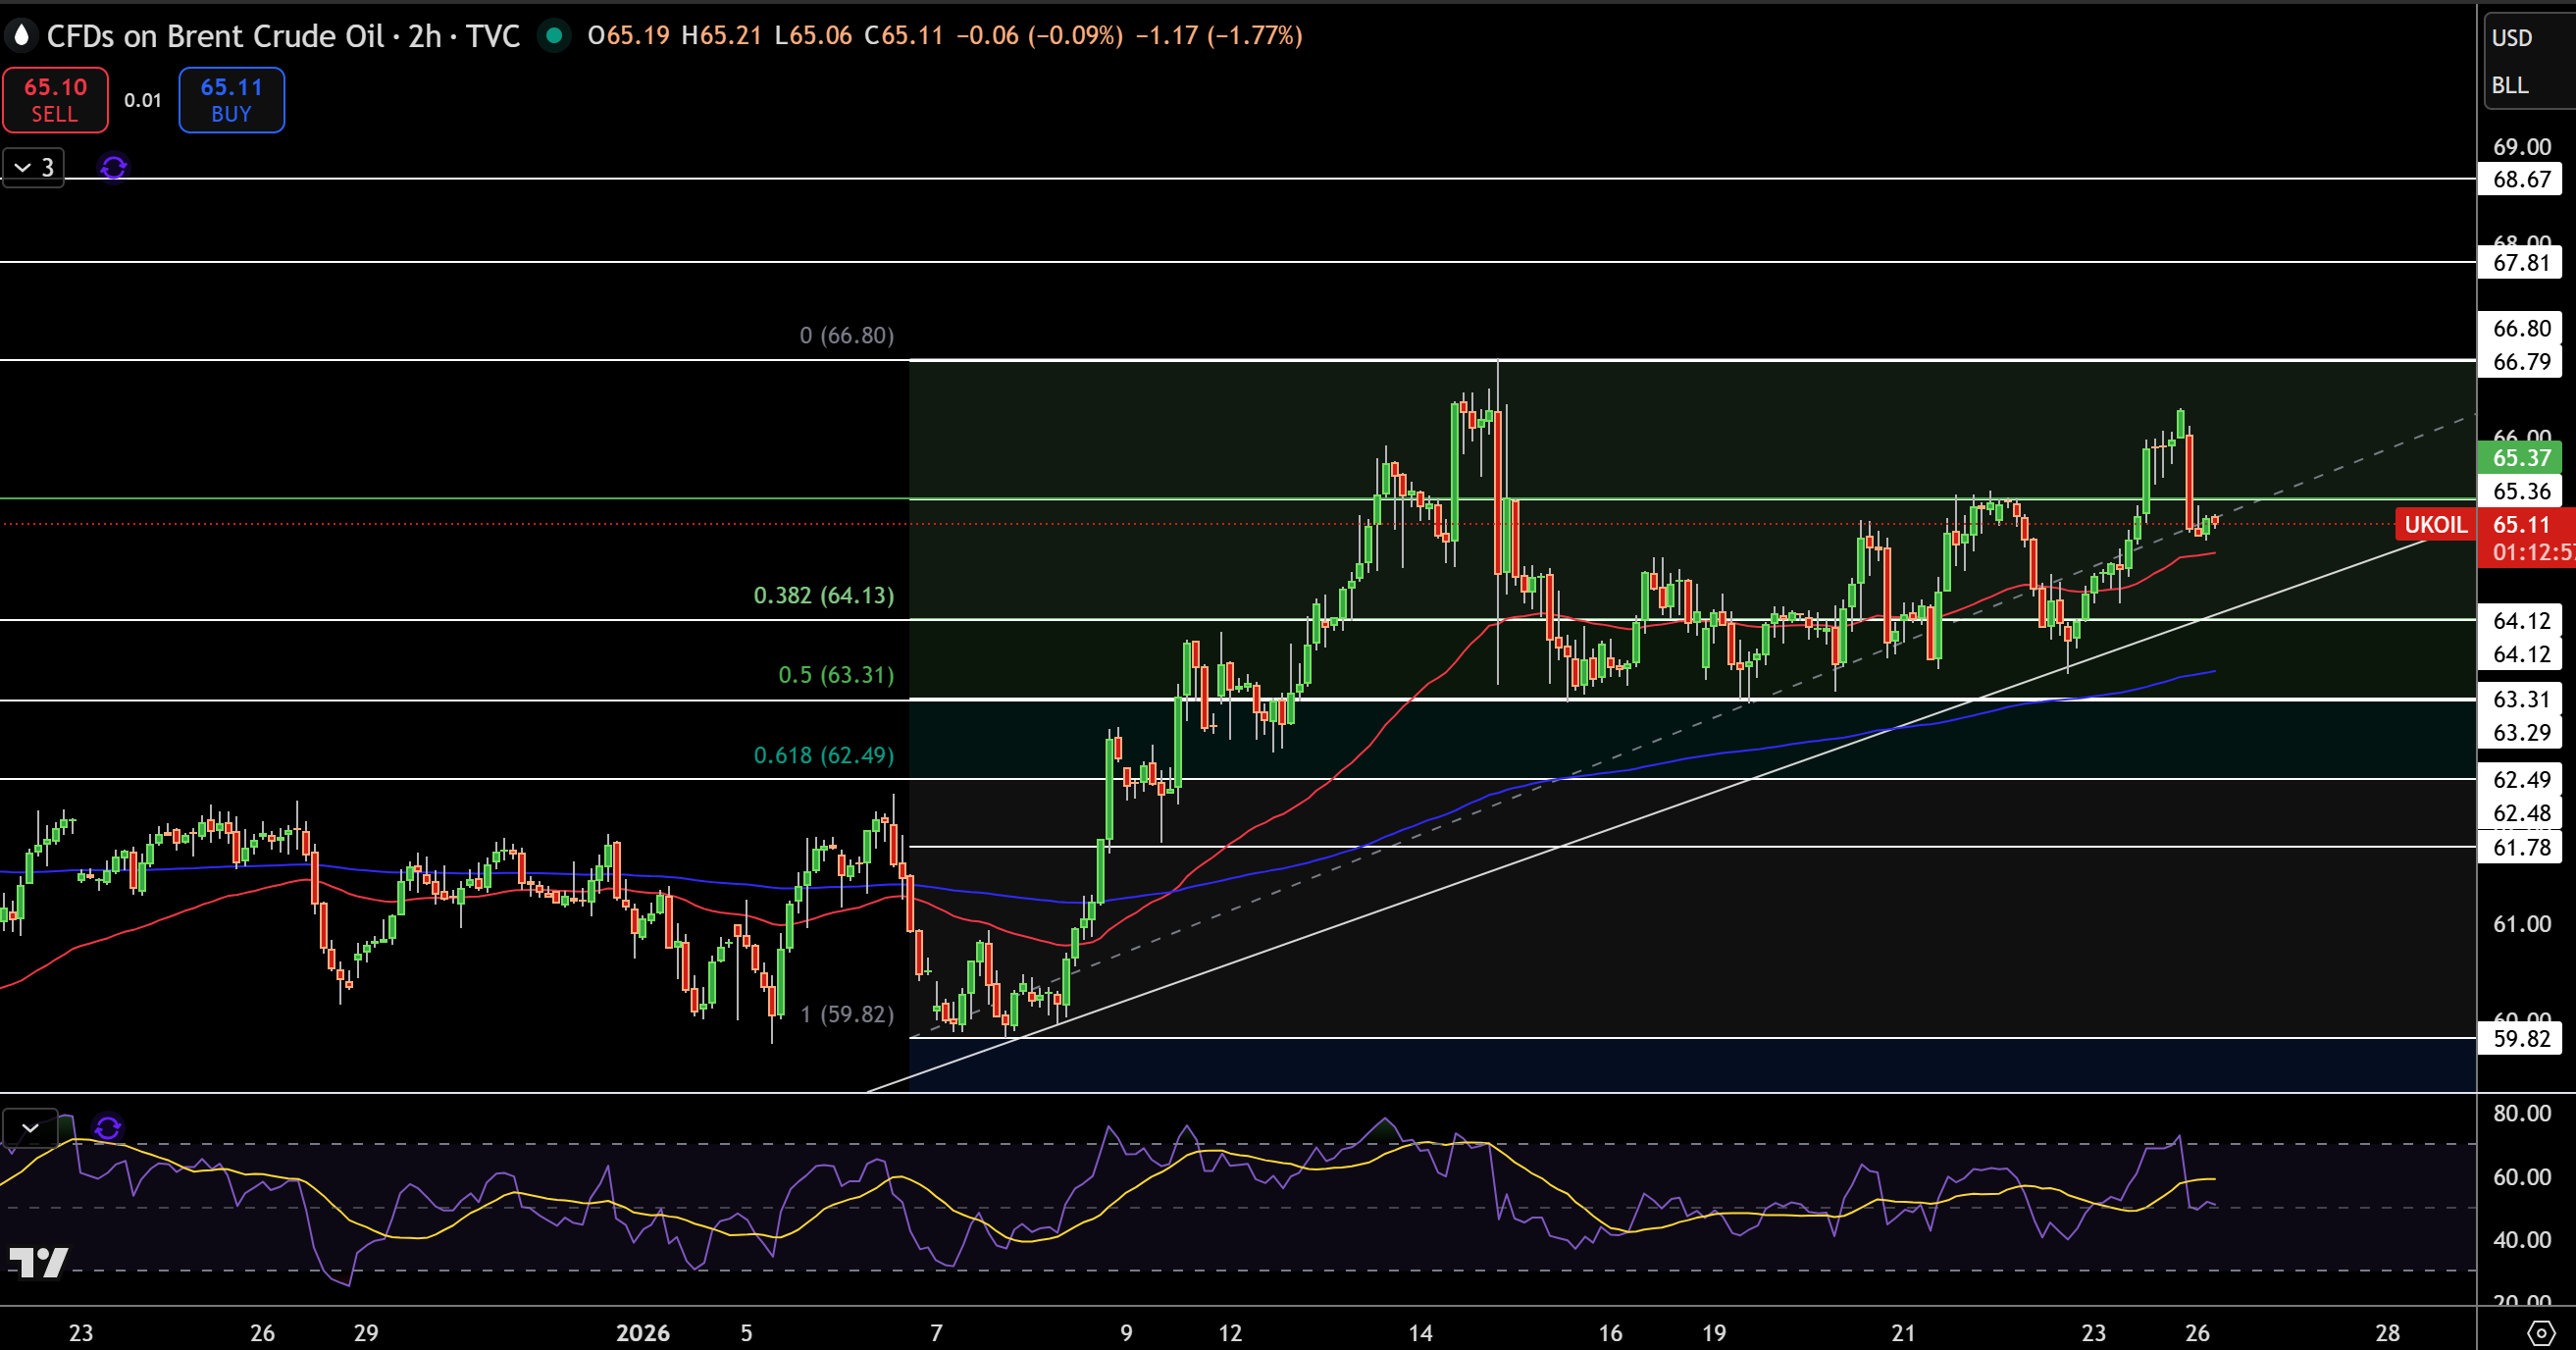Collapse the indicator legend showing 3
The image size is (2576, 1350).
coord(33,167)
